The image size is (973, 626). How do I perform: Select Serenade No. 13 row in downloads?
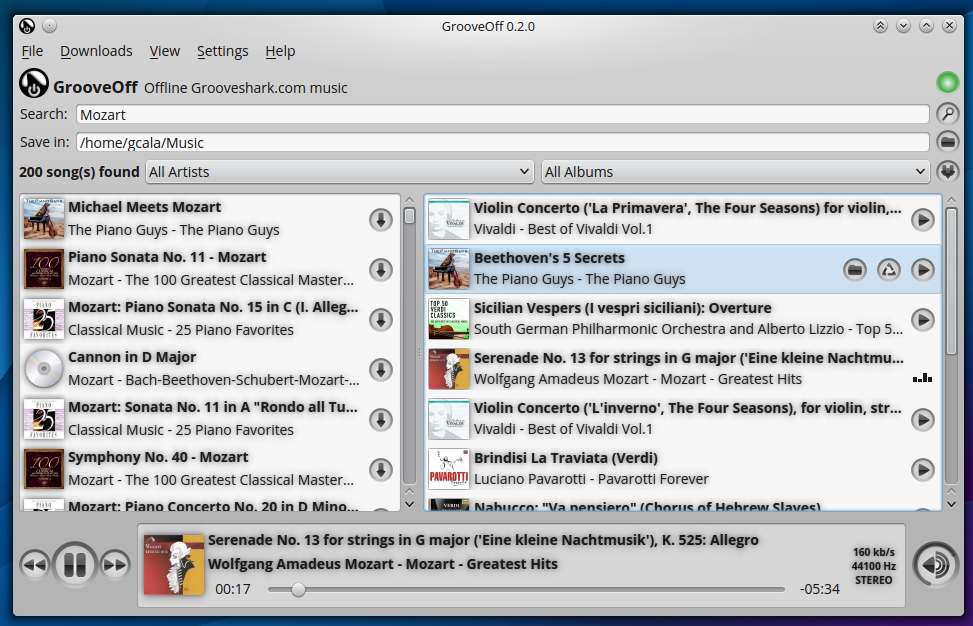683,369
